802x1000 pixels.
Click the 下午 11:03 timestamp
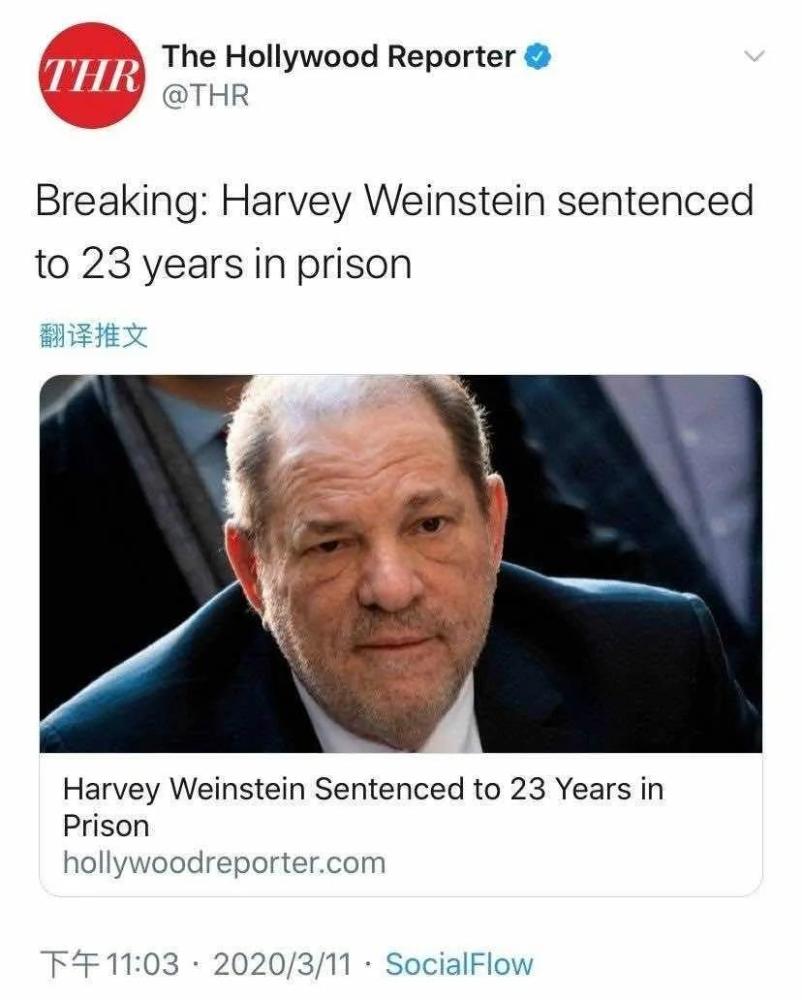pyautogui.click(x=109, y=964)
